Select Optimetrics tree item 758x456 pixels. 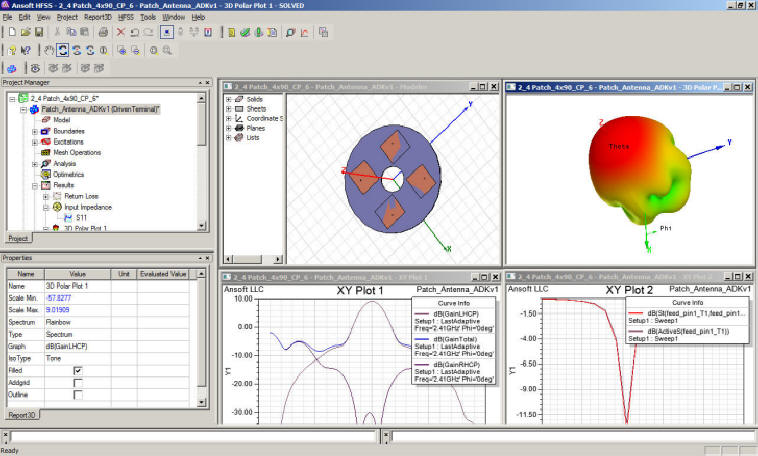click(x=68, y=175)
